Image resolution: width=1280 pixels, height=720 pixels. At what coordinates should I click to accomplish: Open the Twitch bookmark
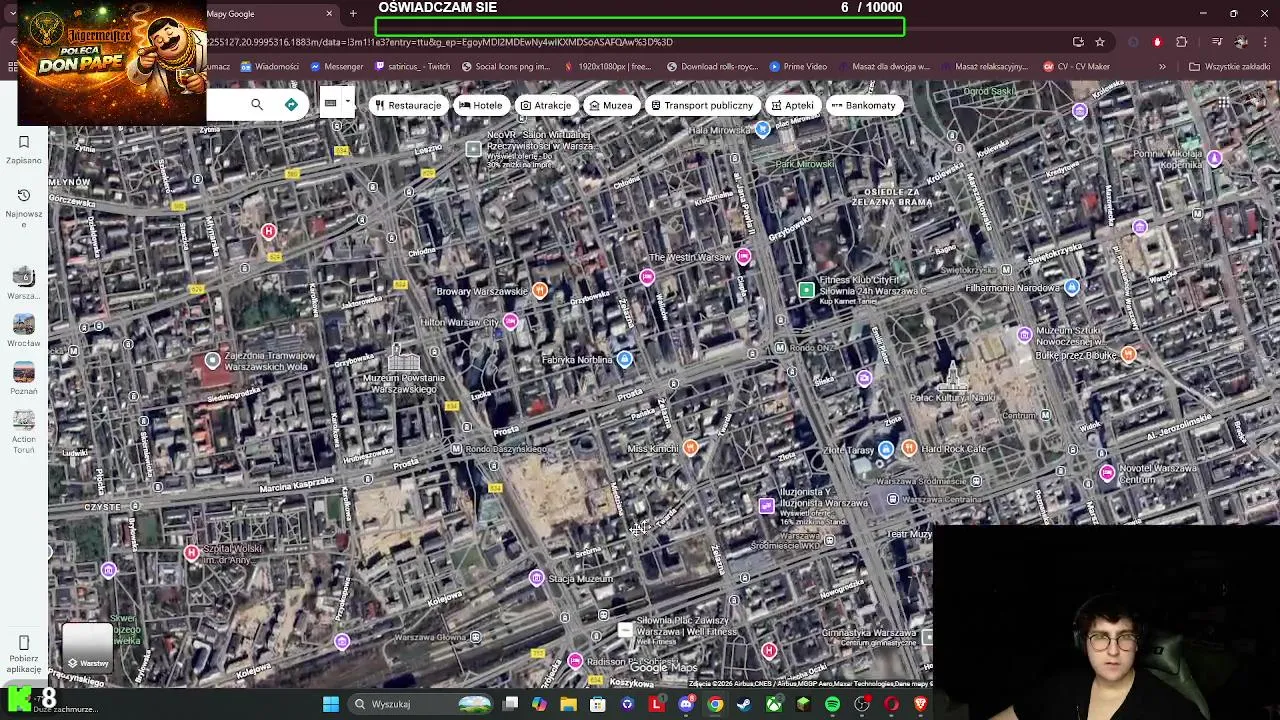tap(413, 67)
